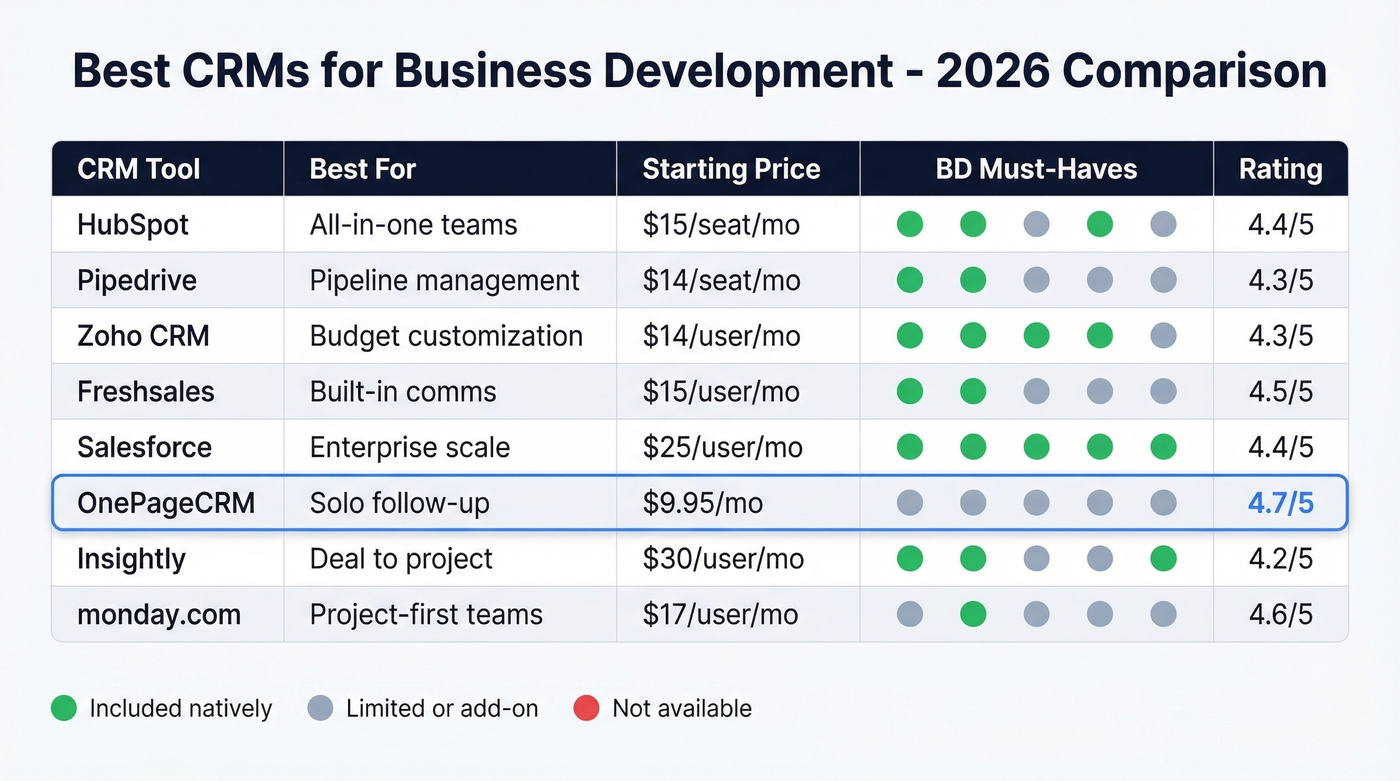Sort by the Rating column header

(1281, 168)
